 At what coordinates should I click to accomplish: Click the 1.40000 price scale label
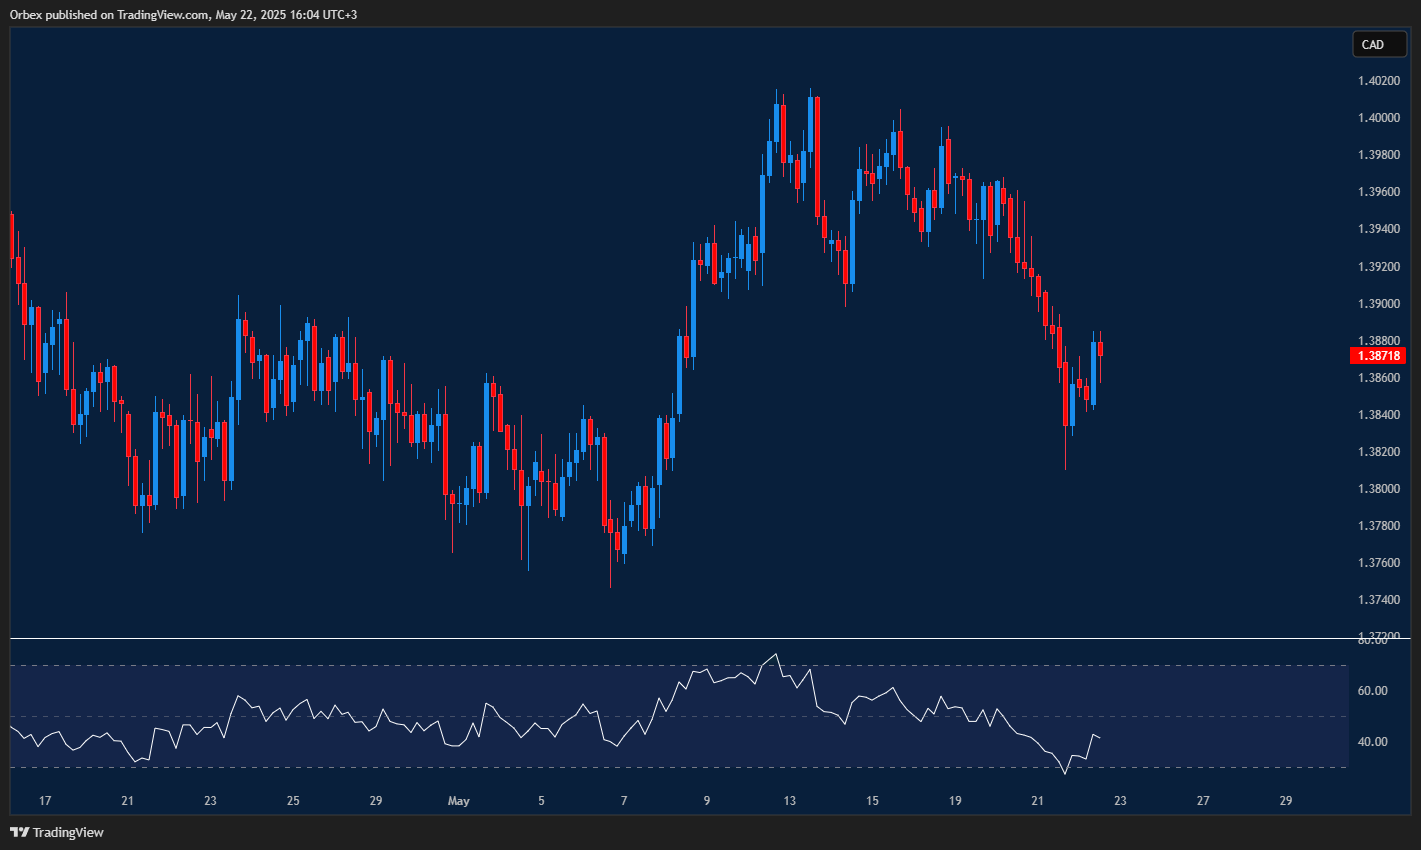1378,118
